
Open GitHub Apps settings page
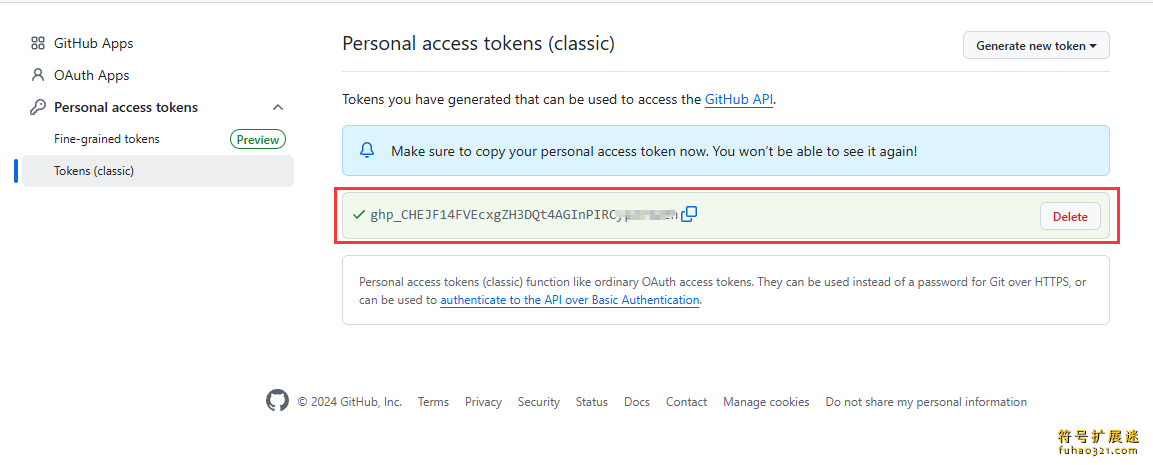point(93,43)
